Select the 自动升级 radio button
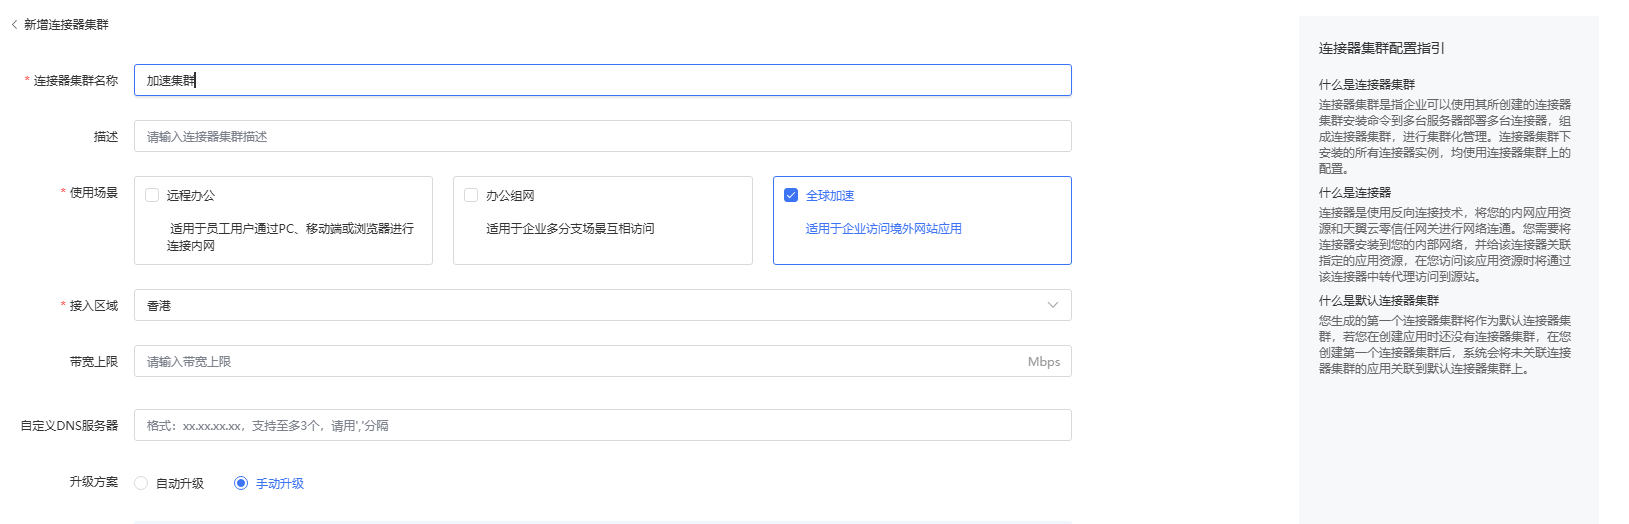This screenshot has height=524, width=1629. click(141, 483)
